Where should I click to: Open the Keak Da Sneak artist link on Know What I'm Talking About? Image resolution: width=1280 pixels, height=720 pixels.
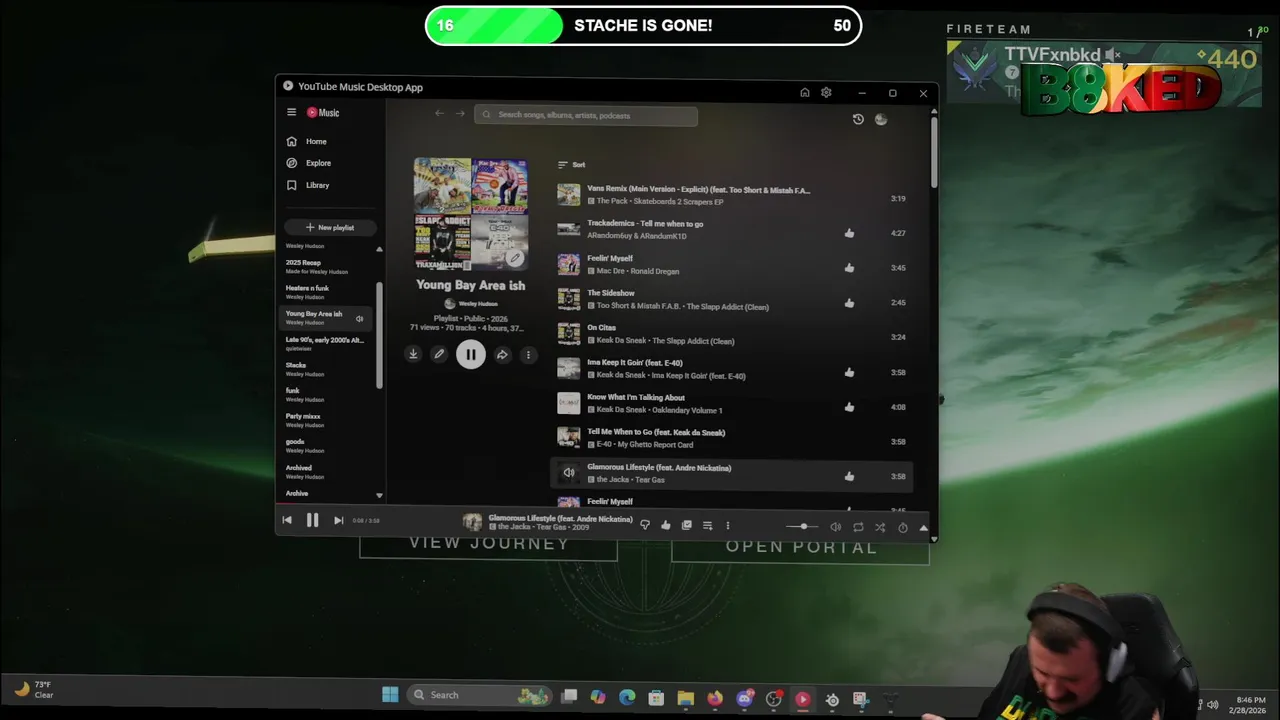621,410
